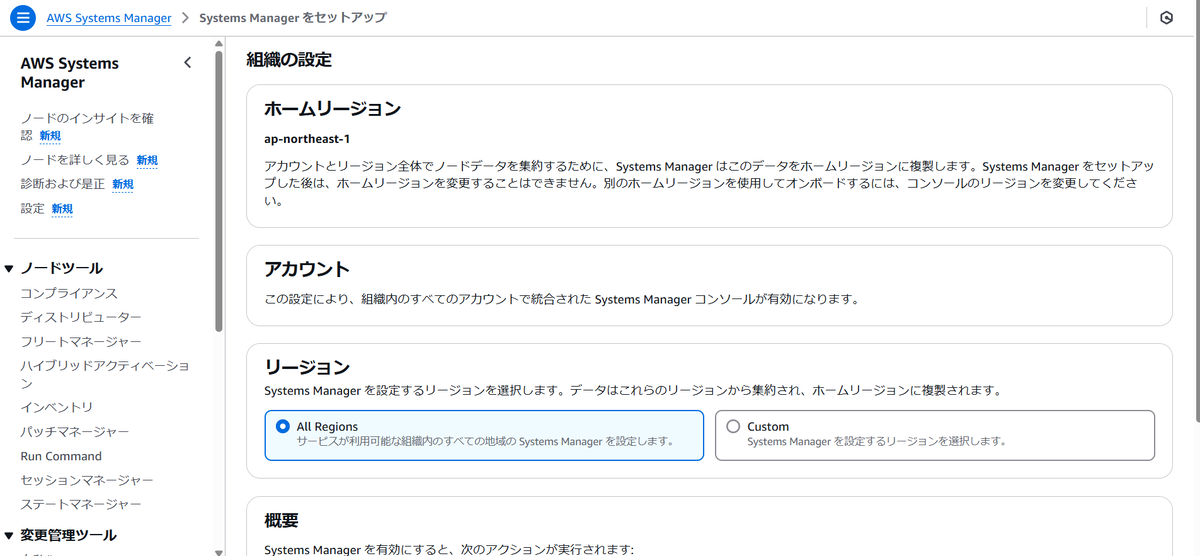Open ステートマネージャー in sidebar
1200x556 pixels.
(x=81, y=505)
